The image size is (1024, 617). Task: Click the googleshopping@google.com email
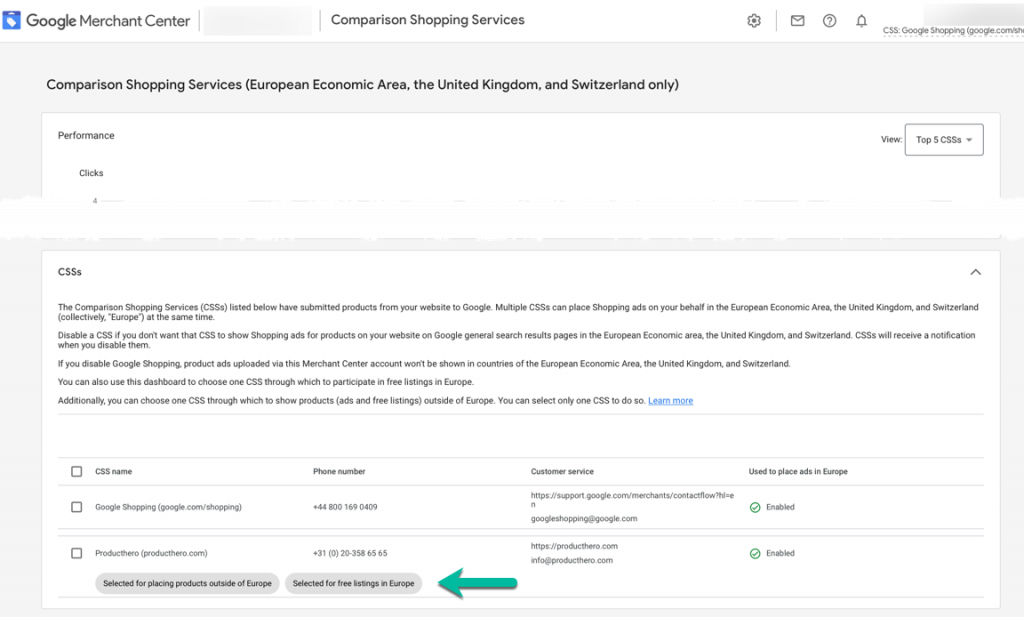click(584, 519)
